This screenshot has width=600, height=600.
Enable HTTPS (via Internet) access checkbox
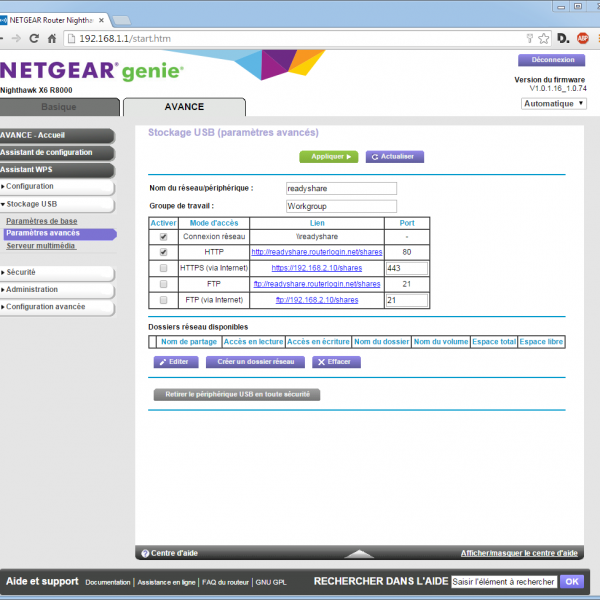(163, 268)
